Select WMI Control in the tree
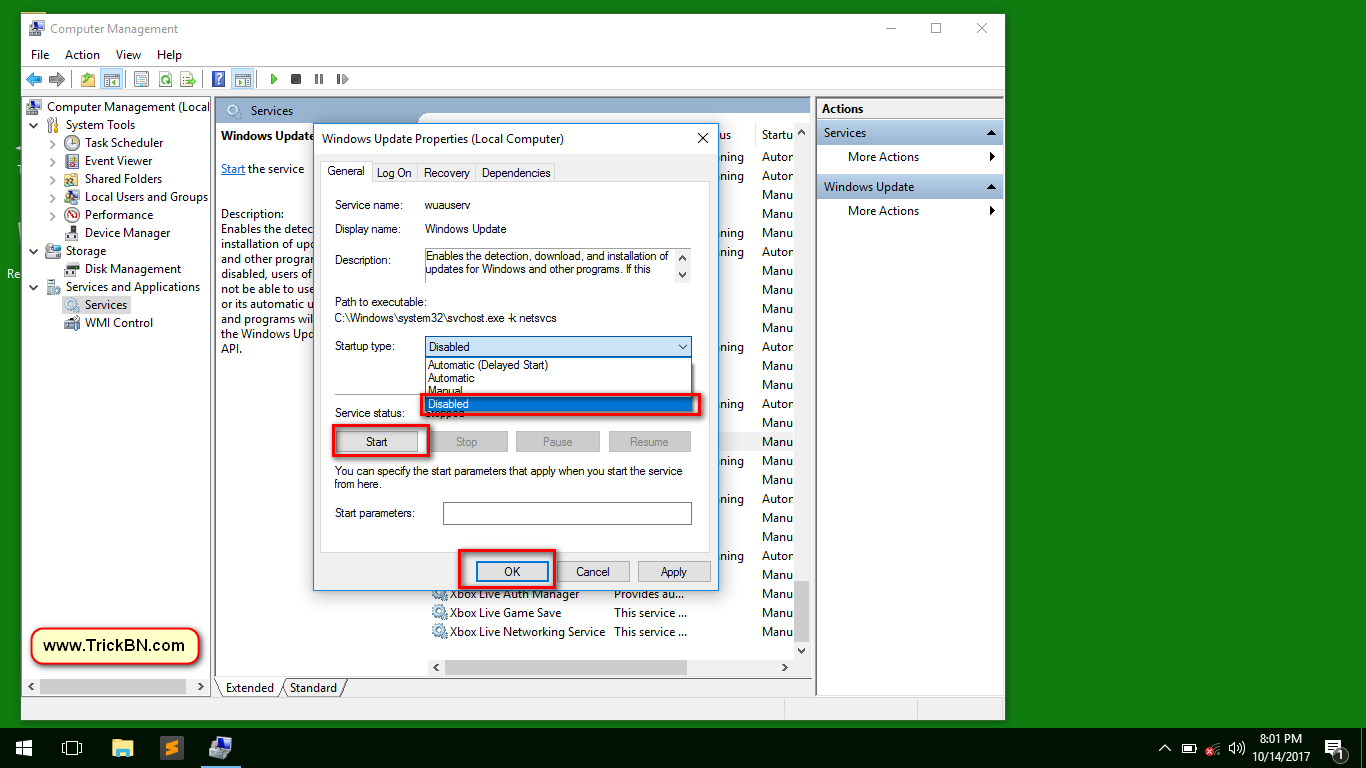This screenshot has width=1366, height=768. (119, 323)
